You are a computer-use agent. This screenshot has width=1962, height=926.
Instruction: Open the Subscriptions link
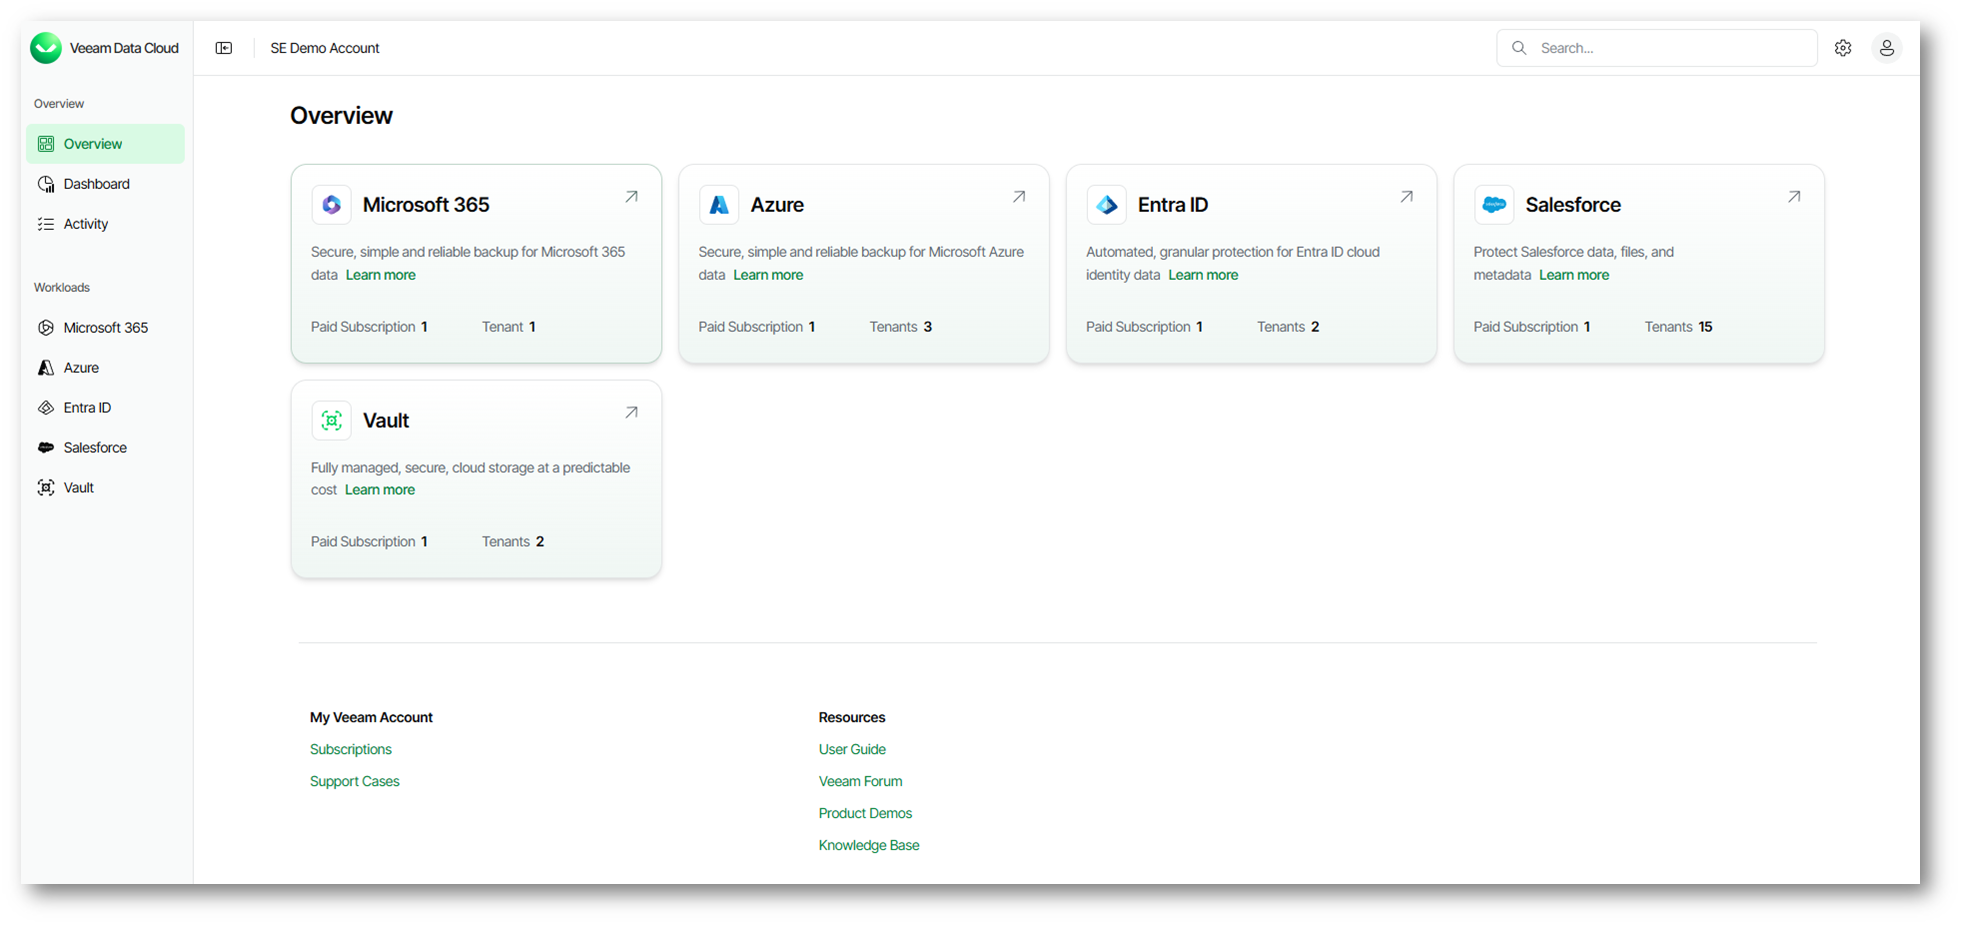coord(351,749)
